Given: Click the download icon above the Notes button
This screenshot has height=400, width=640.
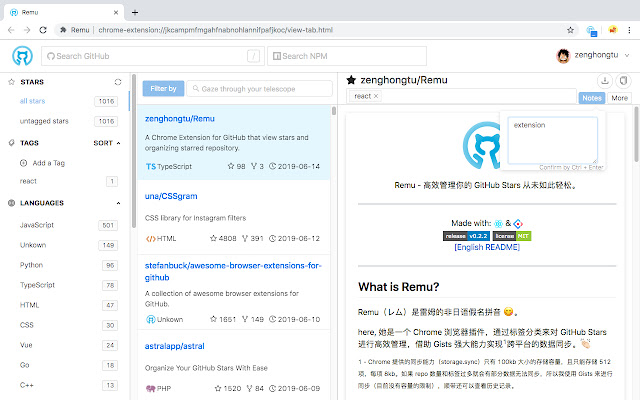Looking at the screenshot, I should click(604, 80).
